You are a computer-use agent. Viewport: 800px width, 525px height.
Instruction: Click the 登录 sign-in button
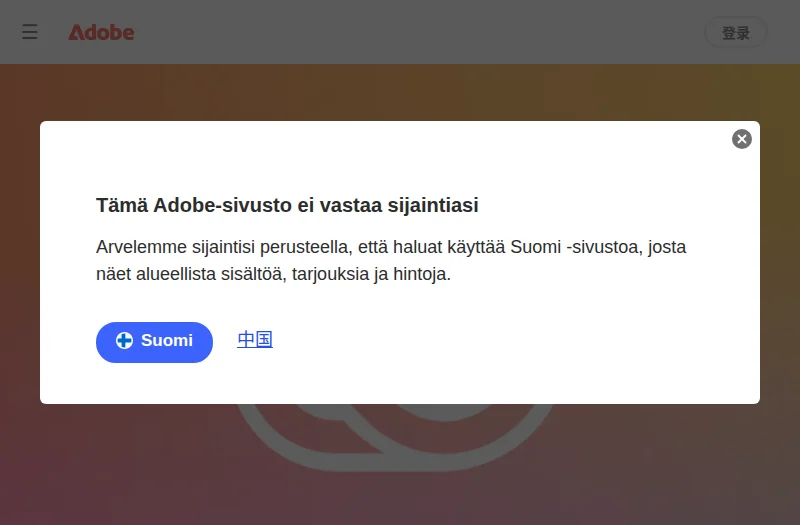pyautogui.click(x=736, y=33)
